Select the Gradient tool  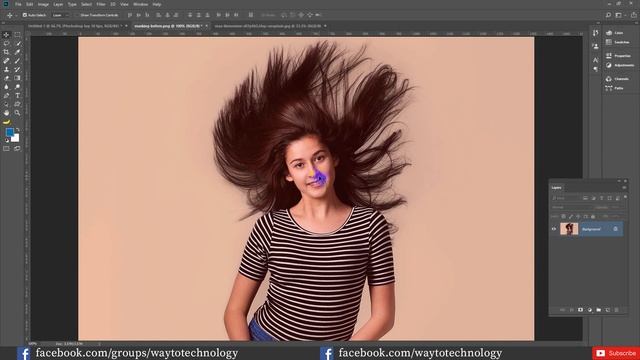17,78
